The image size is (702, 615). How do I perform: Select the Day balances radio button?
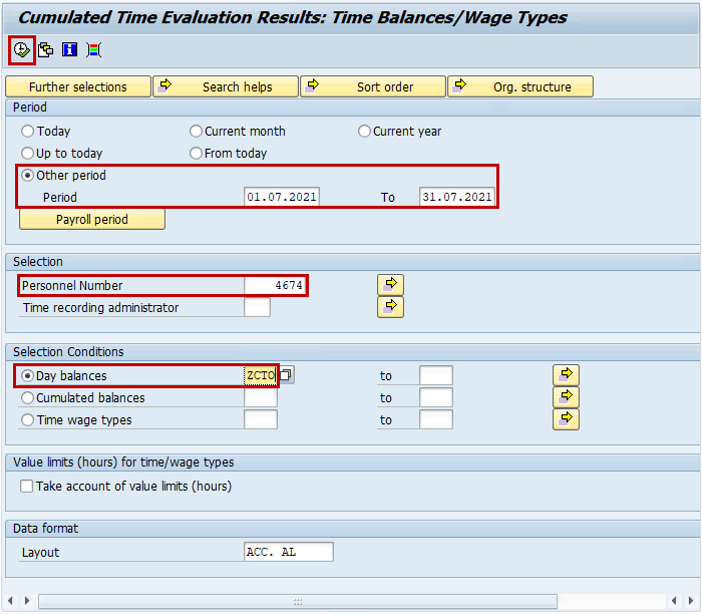point(28,376)
